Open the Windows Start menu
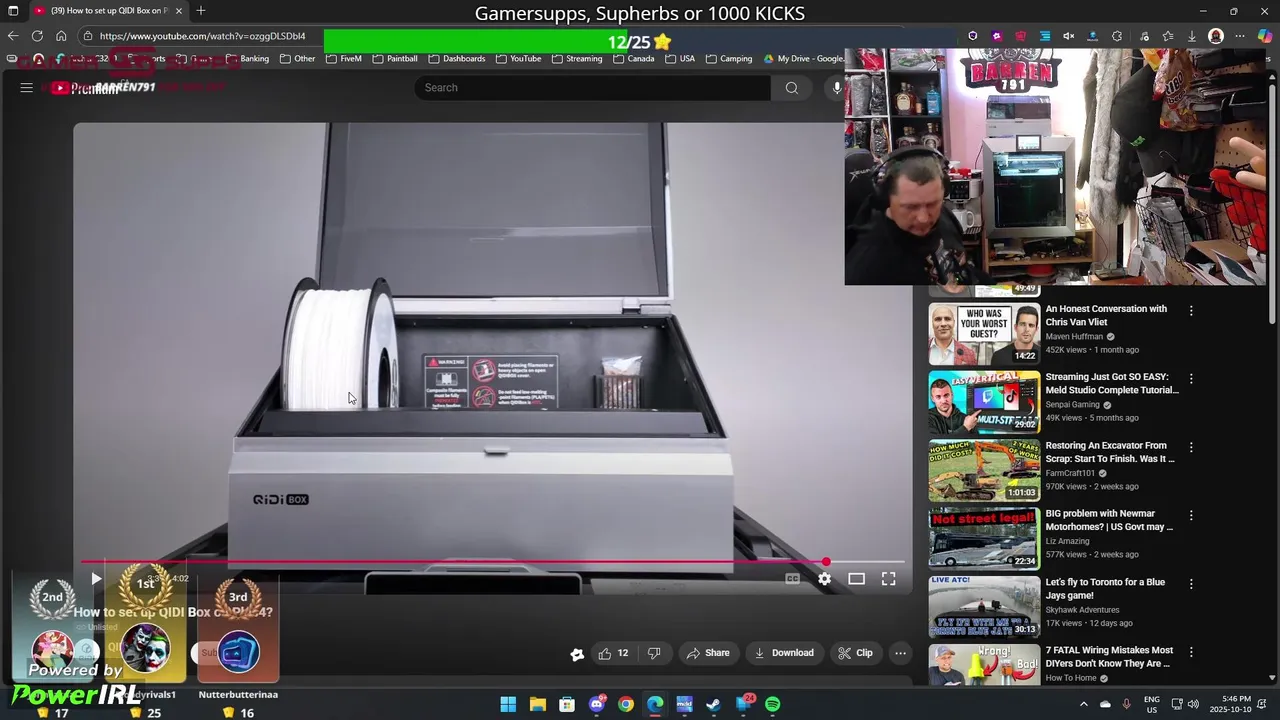The width and height of the screenshot is (1280, 720). (508, 704)
